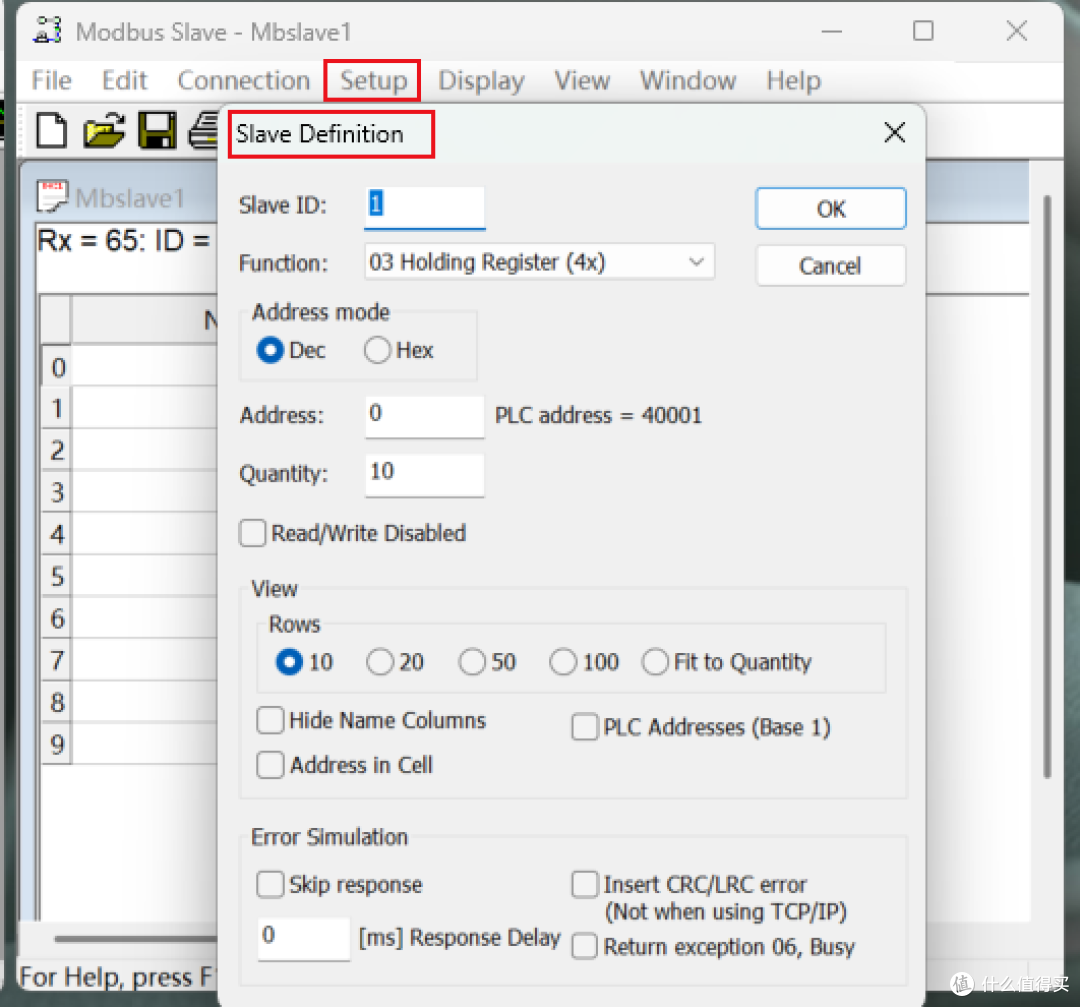Click the PLC address = 40001 text

click(599, 415)
